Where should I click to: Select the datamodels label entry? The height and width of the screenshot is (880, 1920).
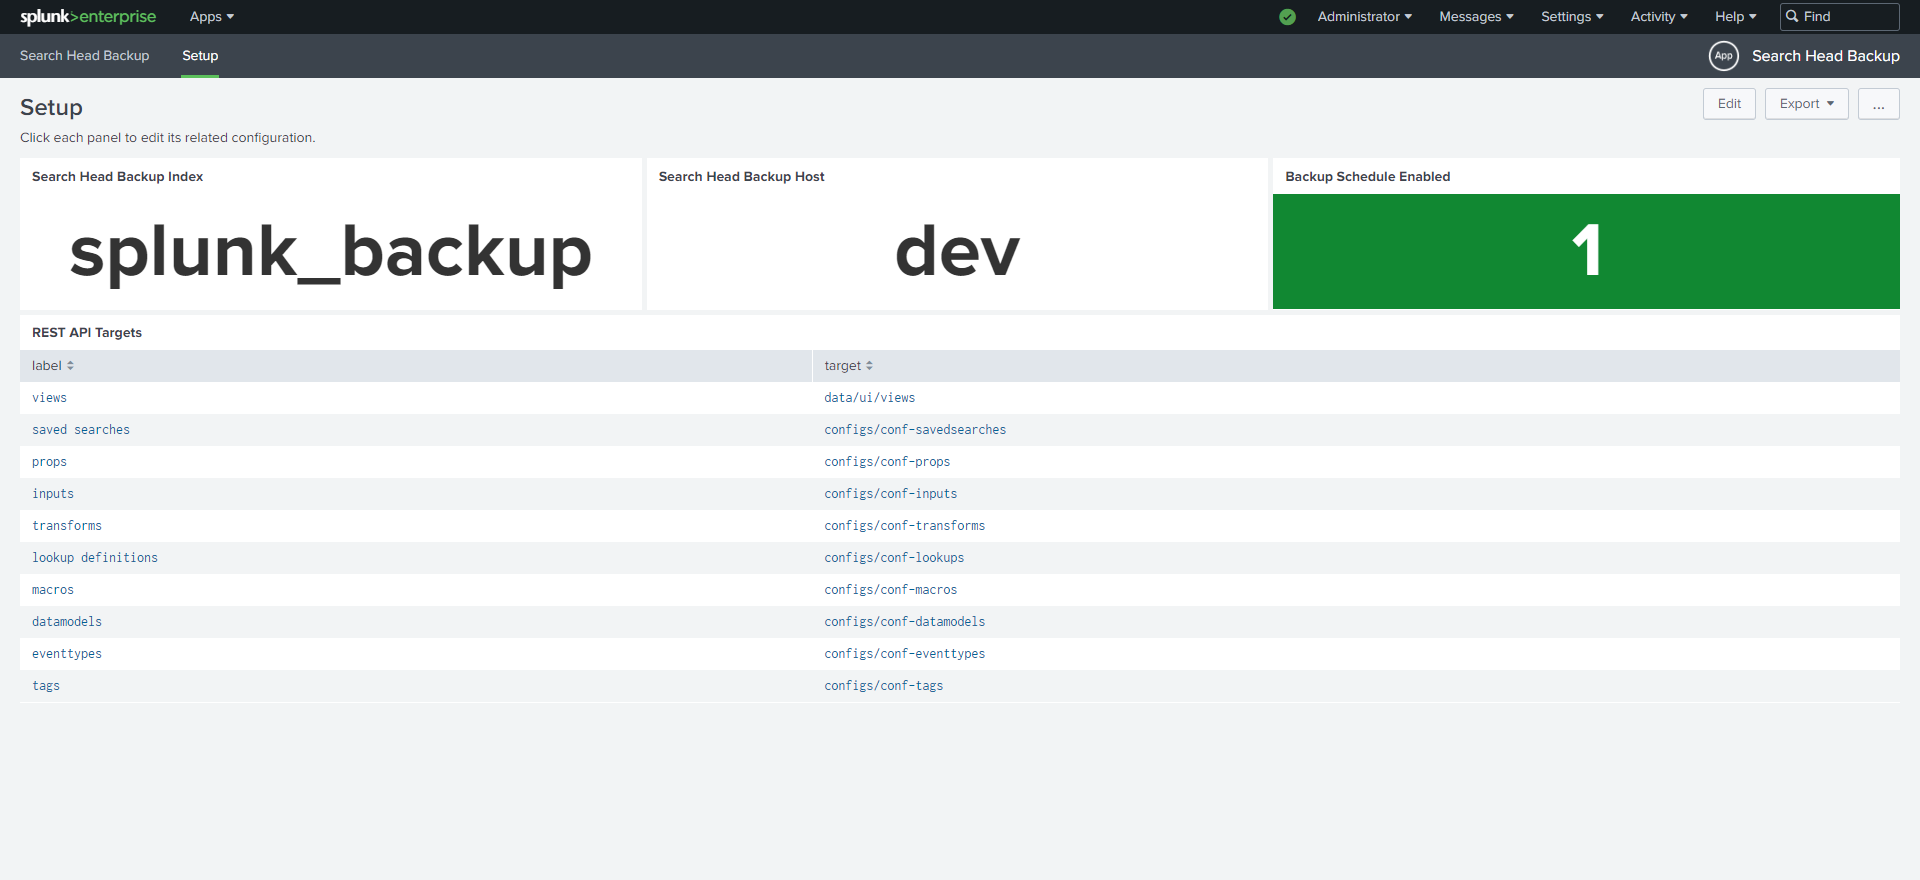click(67, 622)
